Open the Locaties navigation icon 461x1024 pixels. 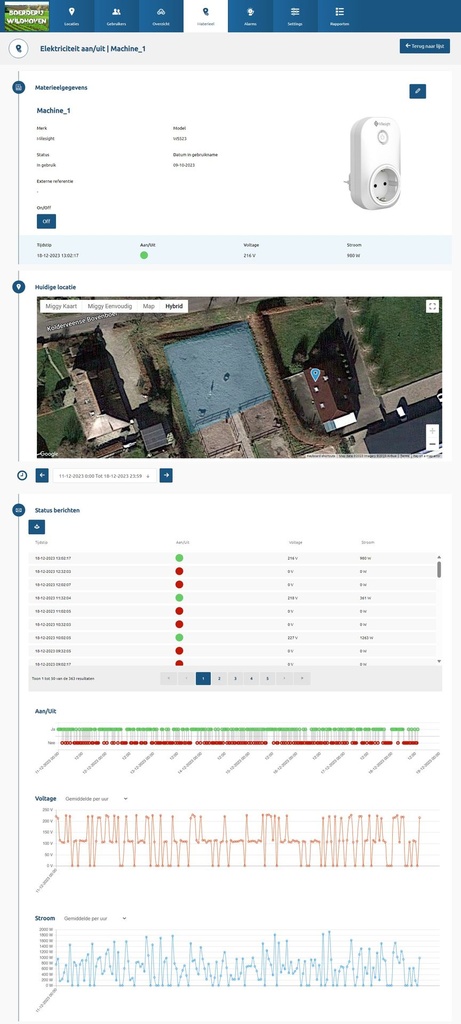(72, 16)
